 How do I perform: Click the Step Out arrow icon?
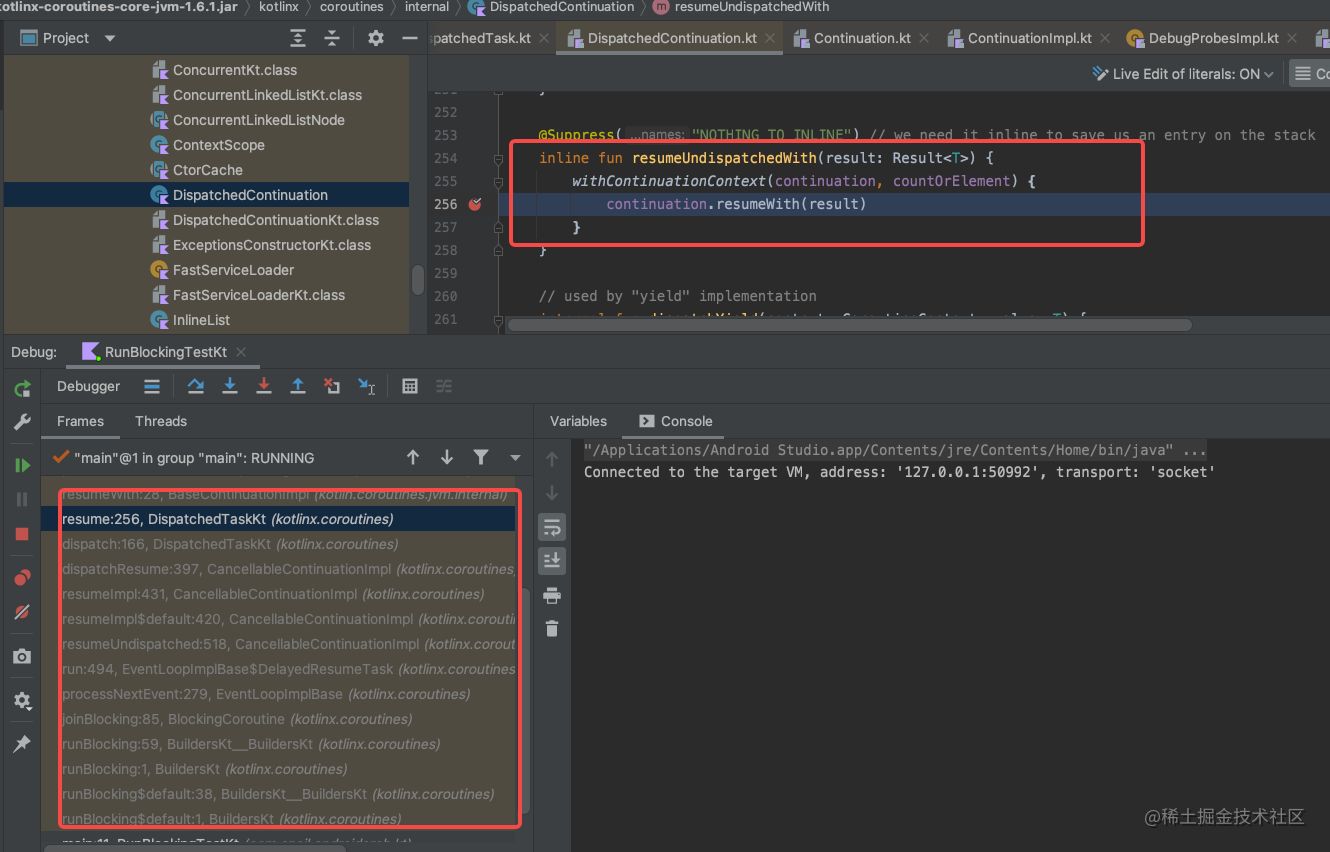coord(298,386)
